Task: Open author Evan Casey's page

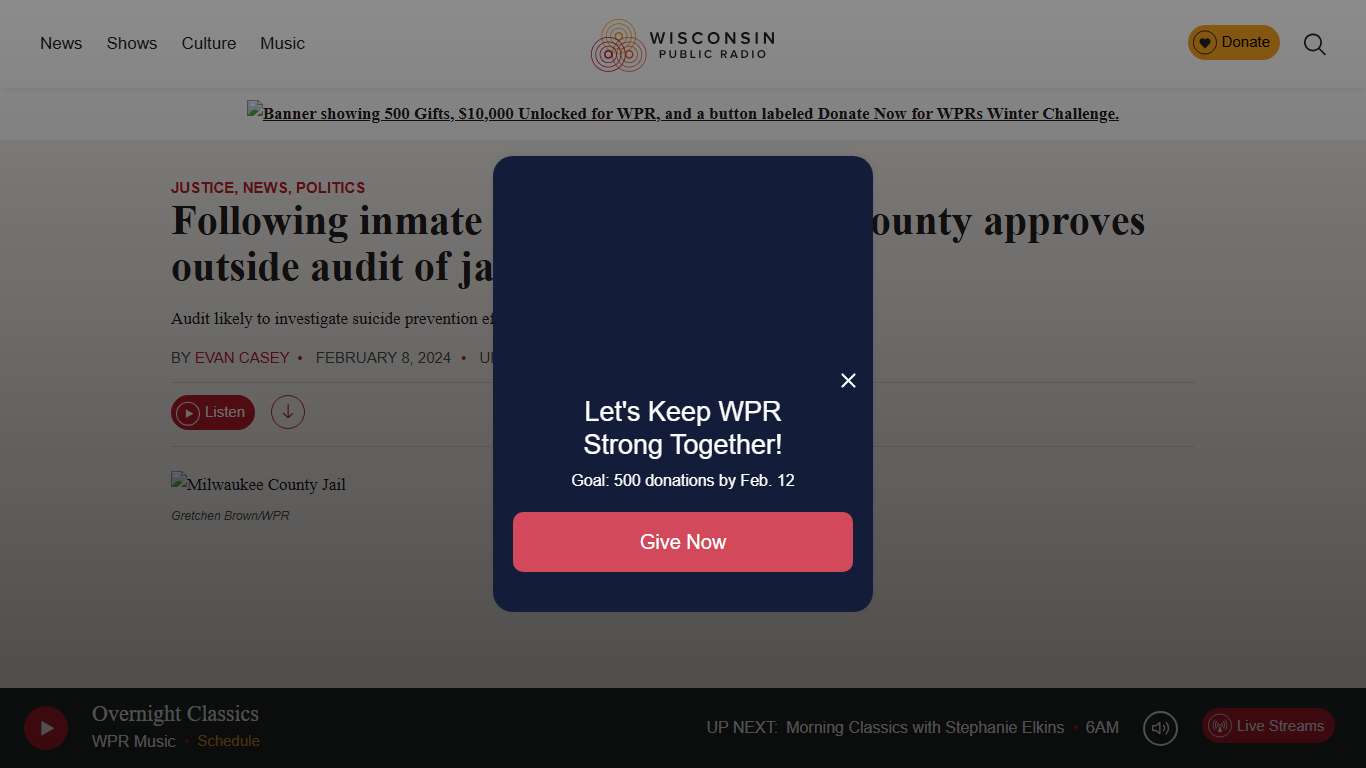Action: [242, 358]
